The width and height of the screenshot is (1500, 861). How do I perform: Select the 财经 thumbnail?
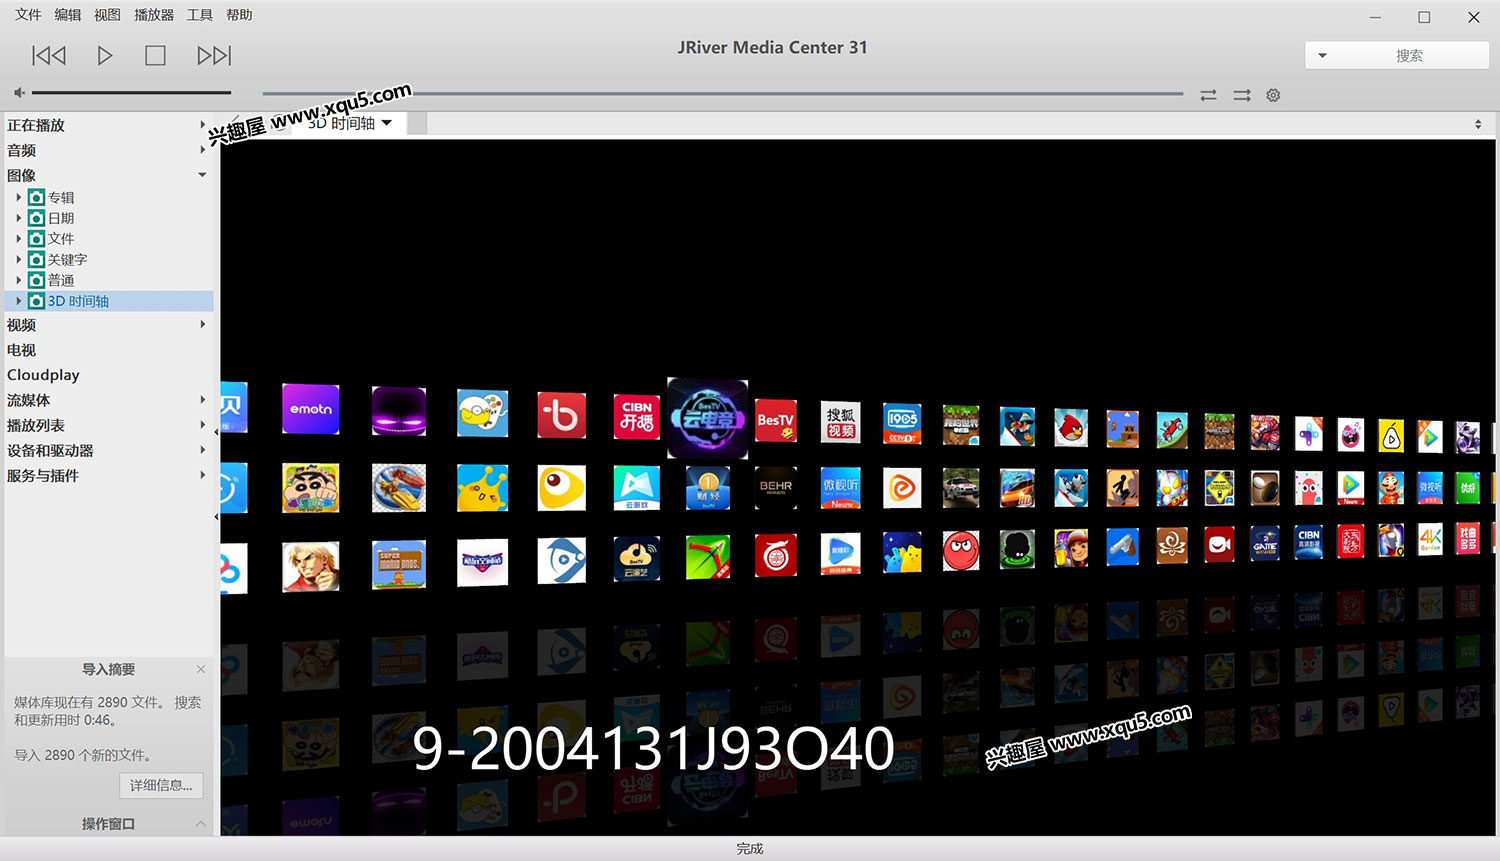708,488
